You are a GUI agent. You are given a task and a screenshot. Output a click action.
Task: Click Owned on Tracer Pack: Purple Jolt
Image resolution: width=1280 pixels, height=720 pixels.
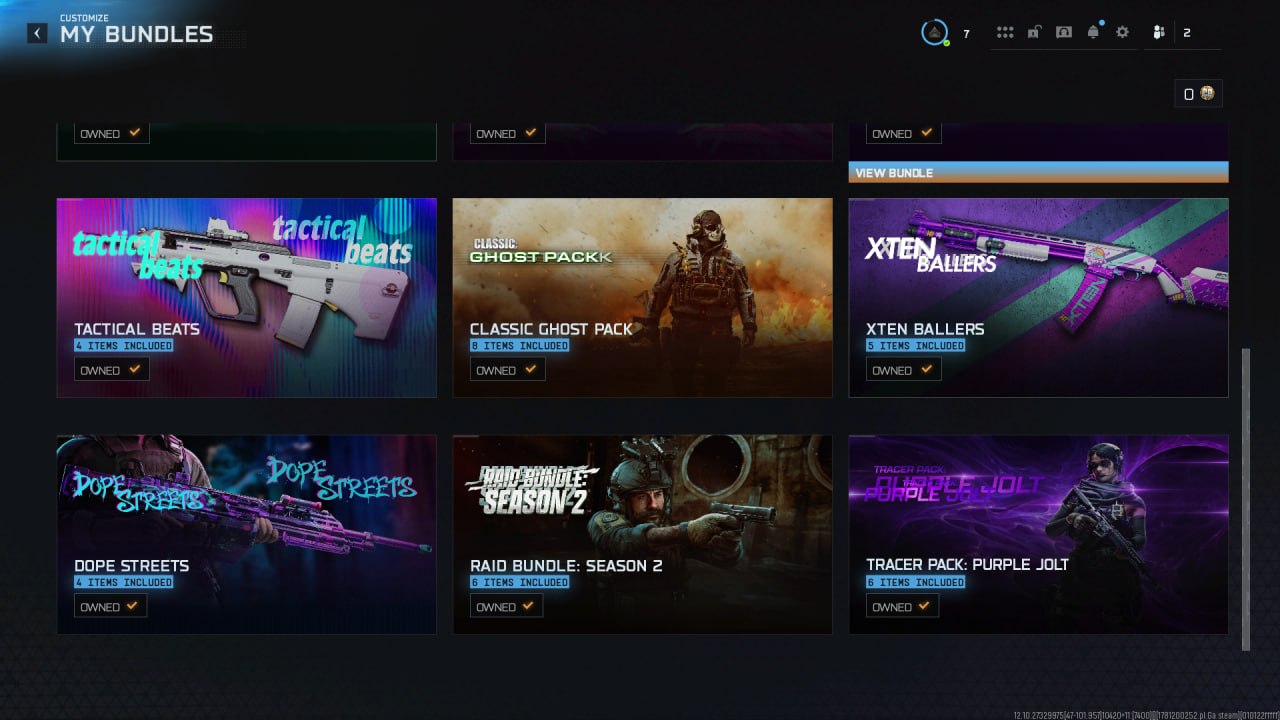[x=902, y=606]
